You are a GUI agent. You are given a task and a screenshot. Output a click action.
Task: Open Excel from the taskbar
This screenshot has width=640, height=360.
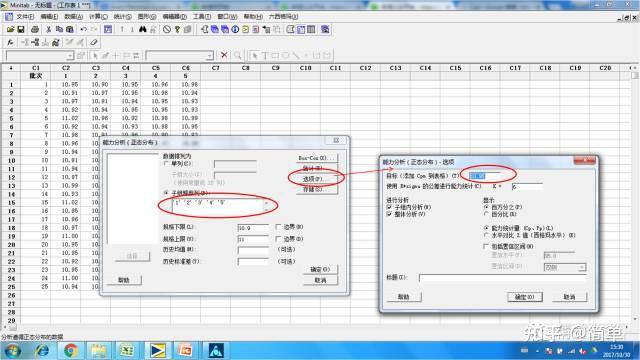(x=127, y=351)
